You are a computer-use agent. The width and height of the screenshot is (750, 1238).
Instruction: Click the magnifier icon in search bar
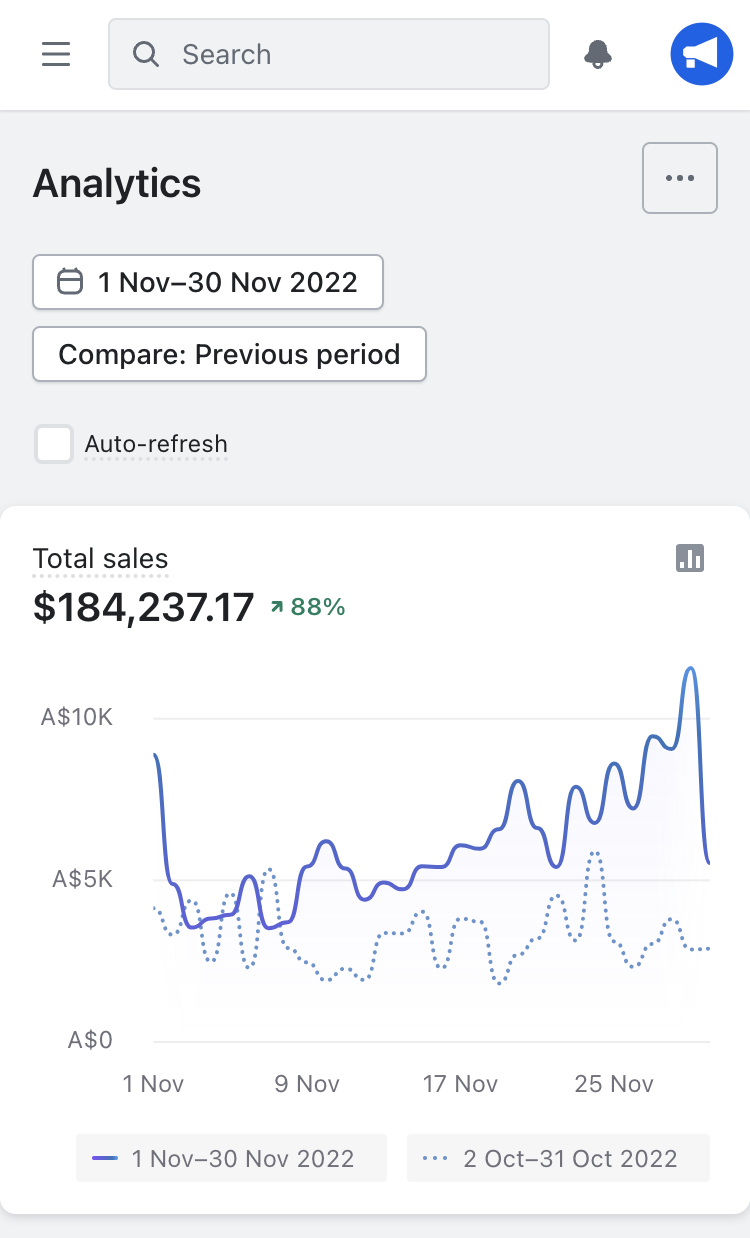146,54
